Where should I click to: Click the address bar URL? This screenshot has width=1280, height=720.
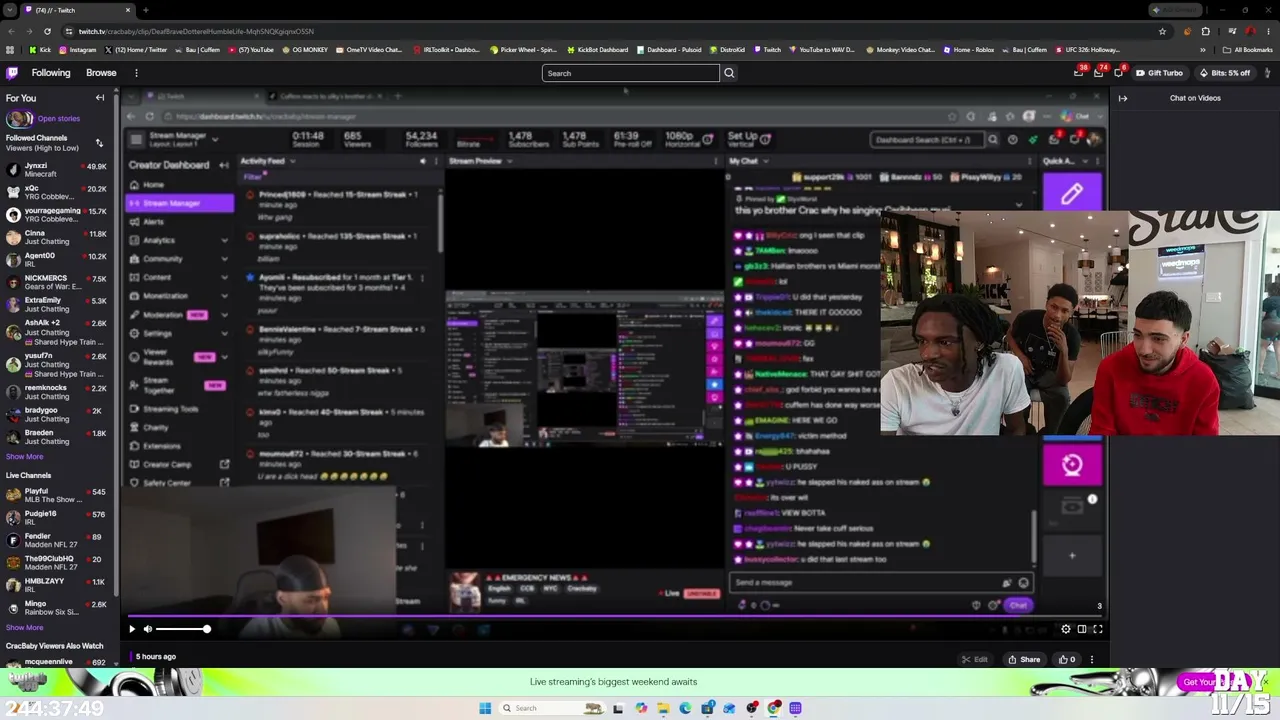pos(196,31)
